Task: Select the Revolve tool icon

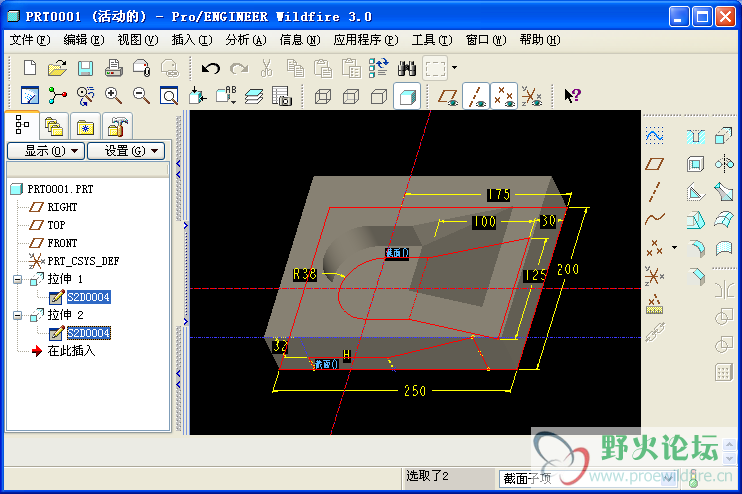Action: click(724, 164)
